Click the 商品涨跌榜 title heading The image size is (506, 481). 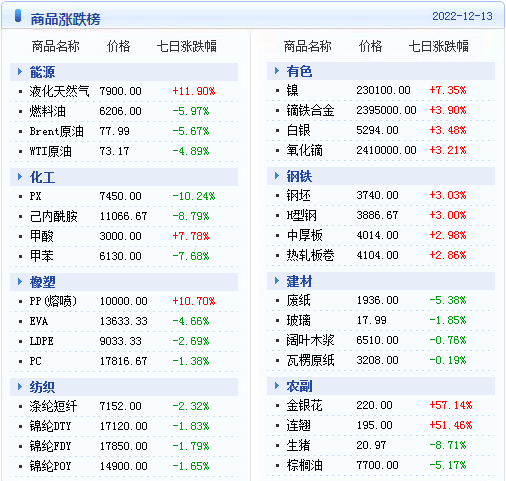point(65,19)
